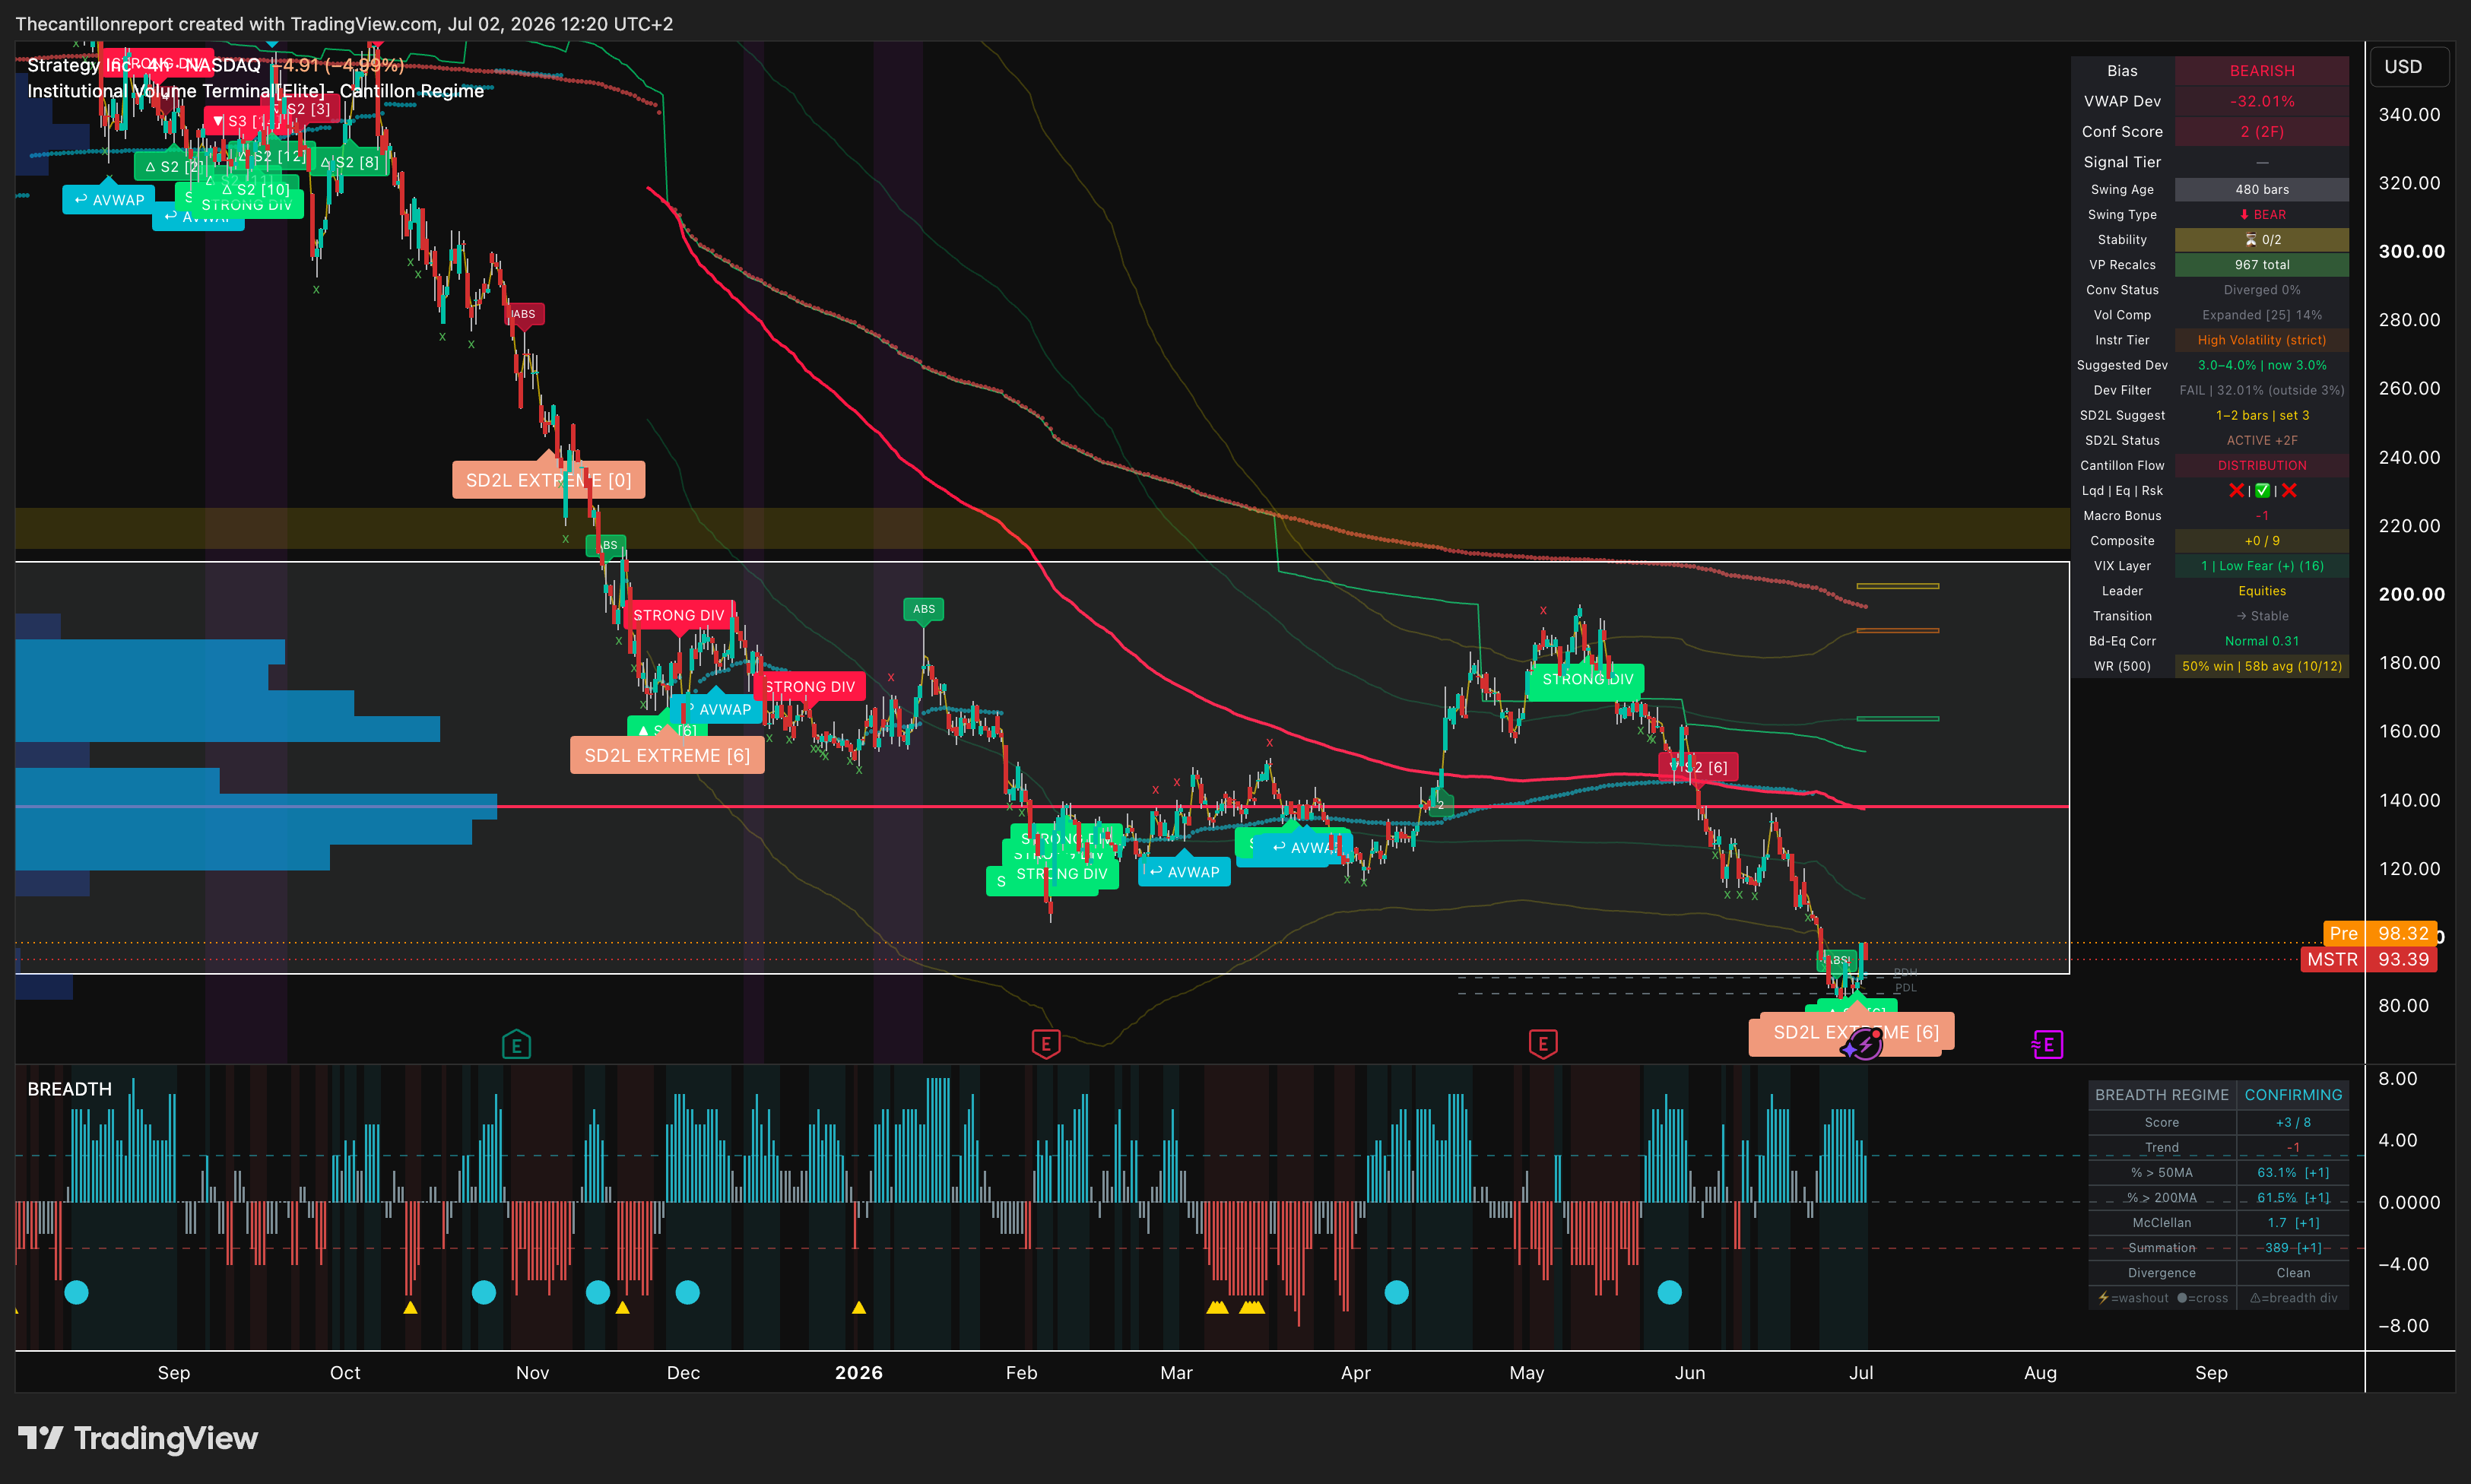This screenshot has width=2471, height=1484.
Task: Open the red earnings E marker near February
Action: coord(1045,1044)
